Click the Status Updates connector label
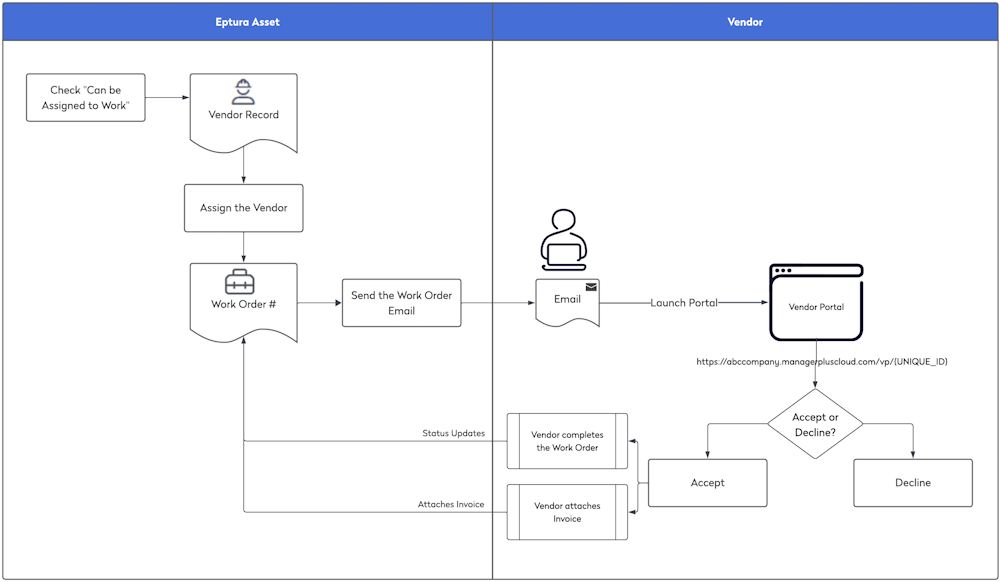1000x582 pixels. [x=453, y=433]
